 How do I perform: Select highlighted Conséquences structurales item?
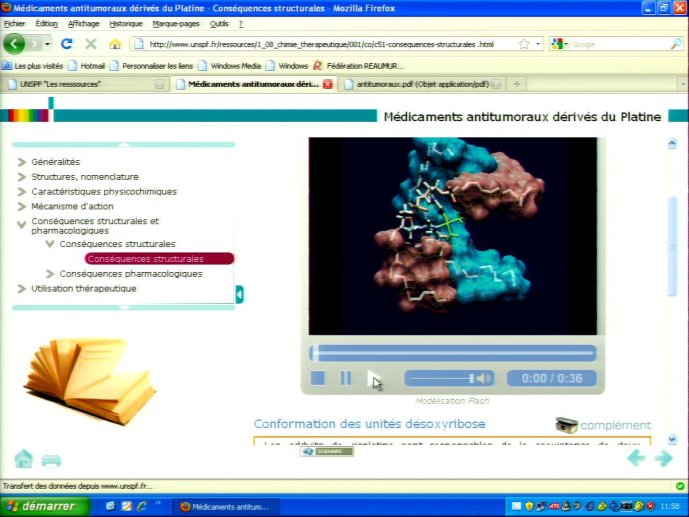[159, 259]
